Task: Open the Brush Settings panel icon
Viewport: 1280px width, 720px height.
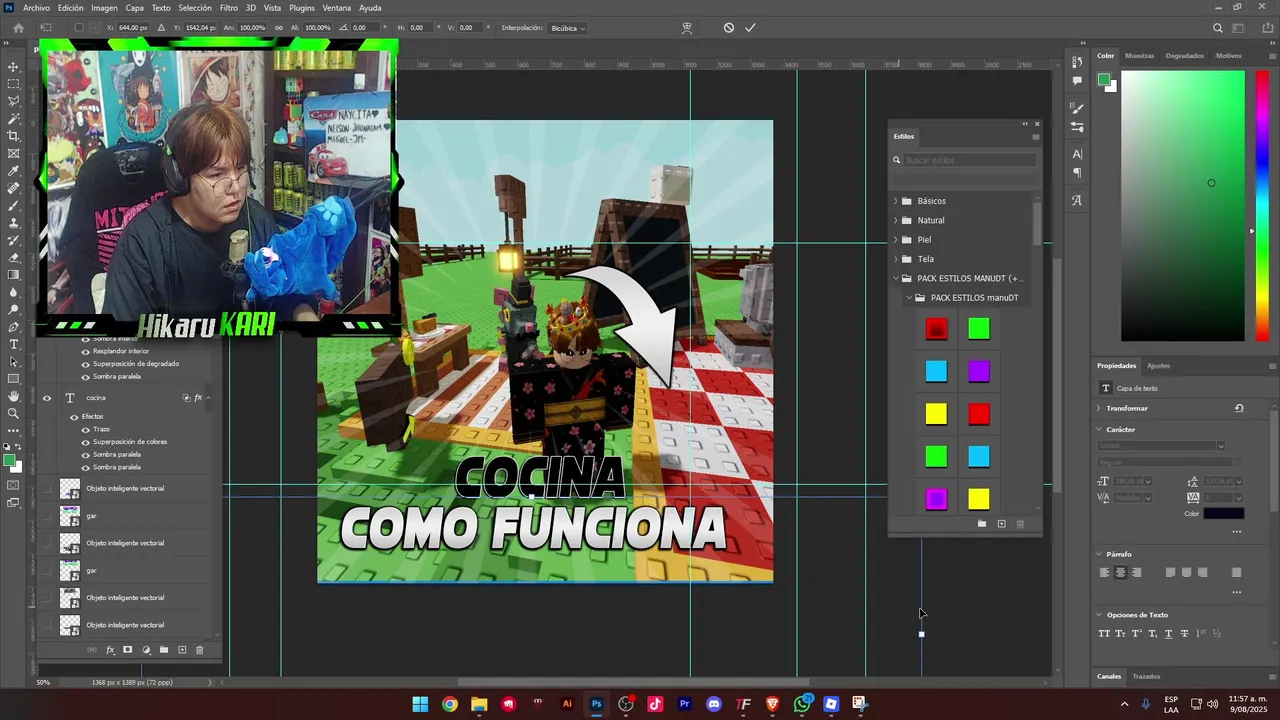Action: 1077,108
